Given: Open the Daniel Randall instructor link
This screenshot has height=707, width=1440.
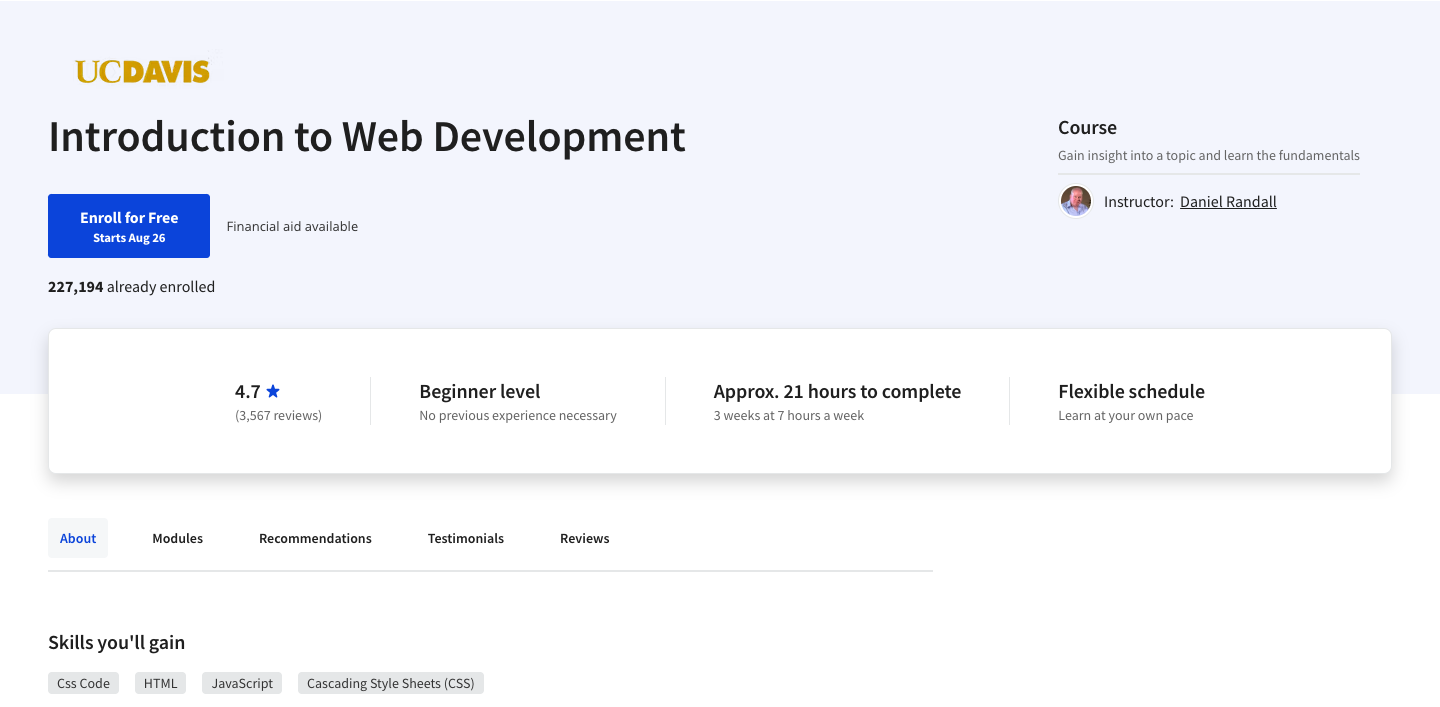Looking at the screenshot, I should (1228, 201).
